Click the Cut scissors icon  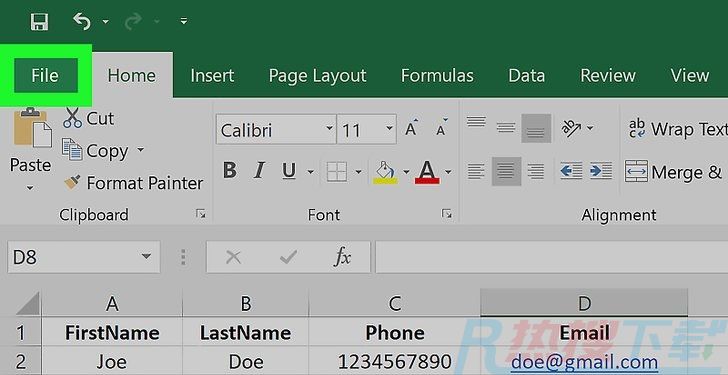click(x=72, y=118)
